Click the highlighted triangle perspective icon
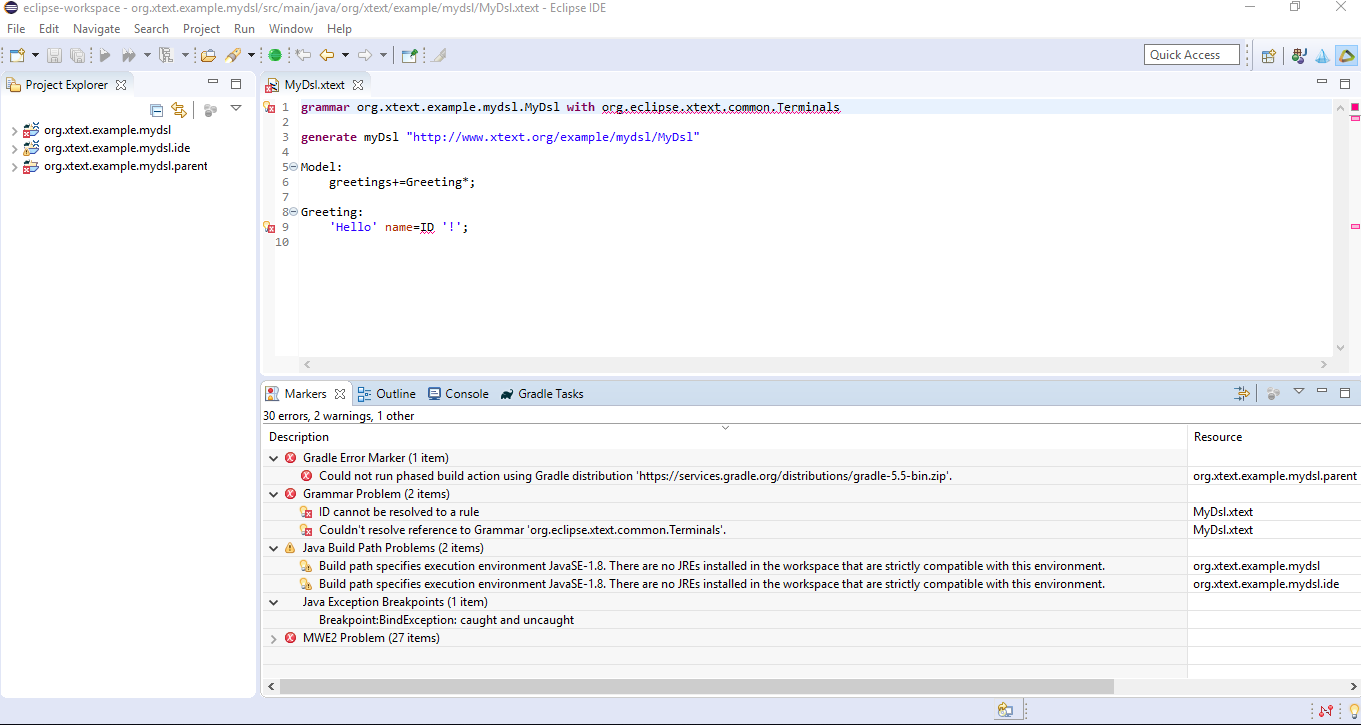 coord(1346,56)
